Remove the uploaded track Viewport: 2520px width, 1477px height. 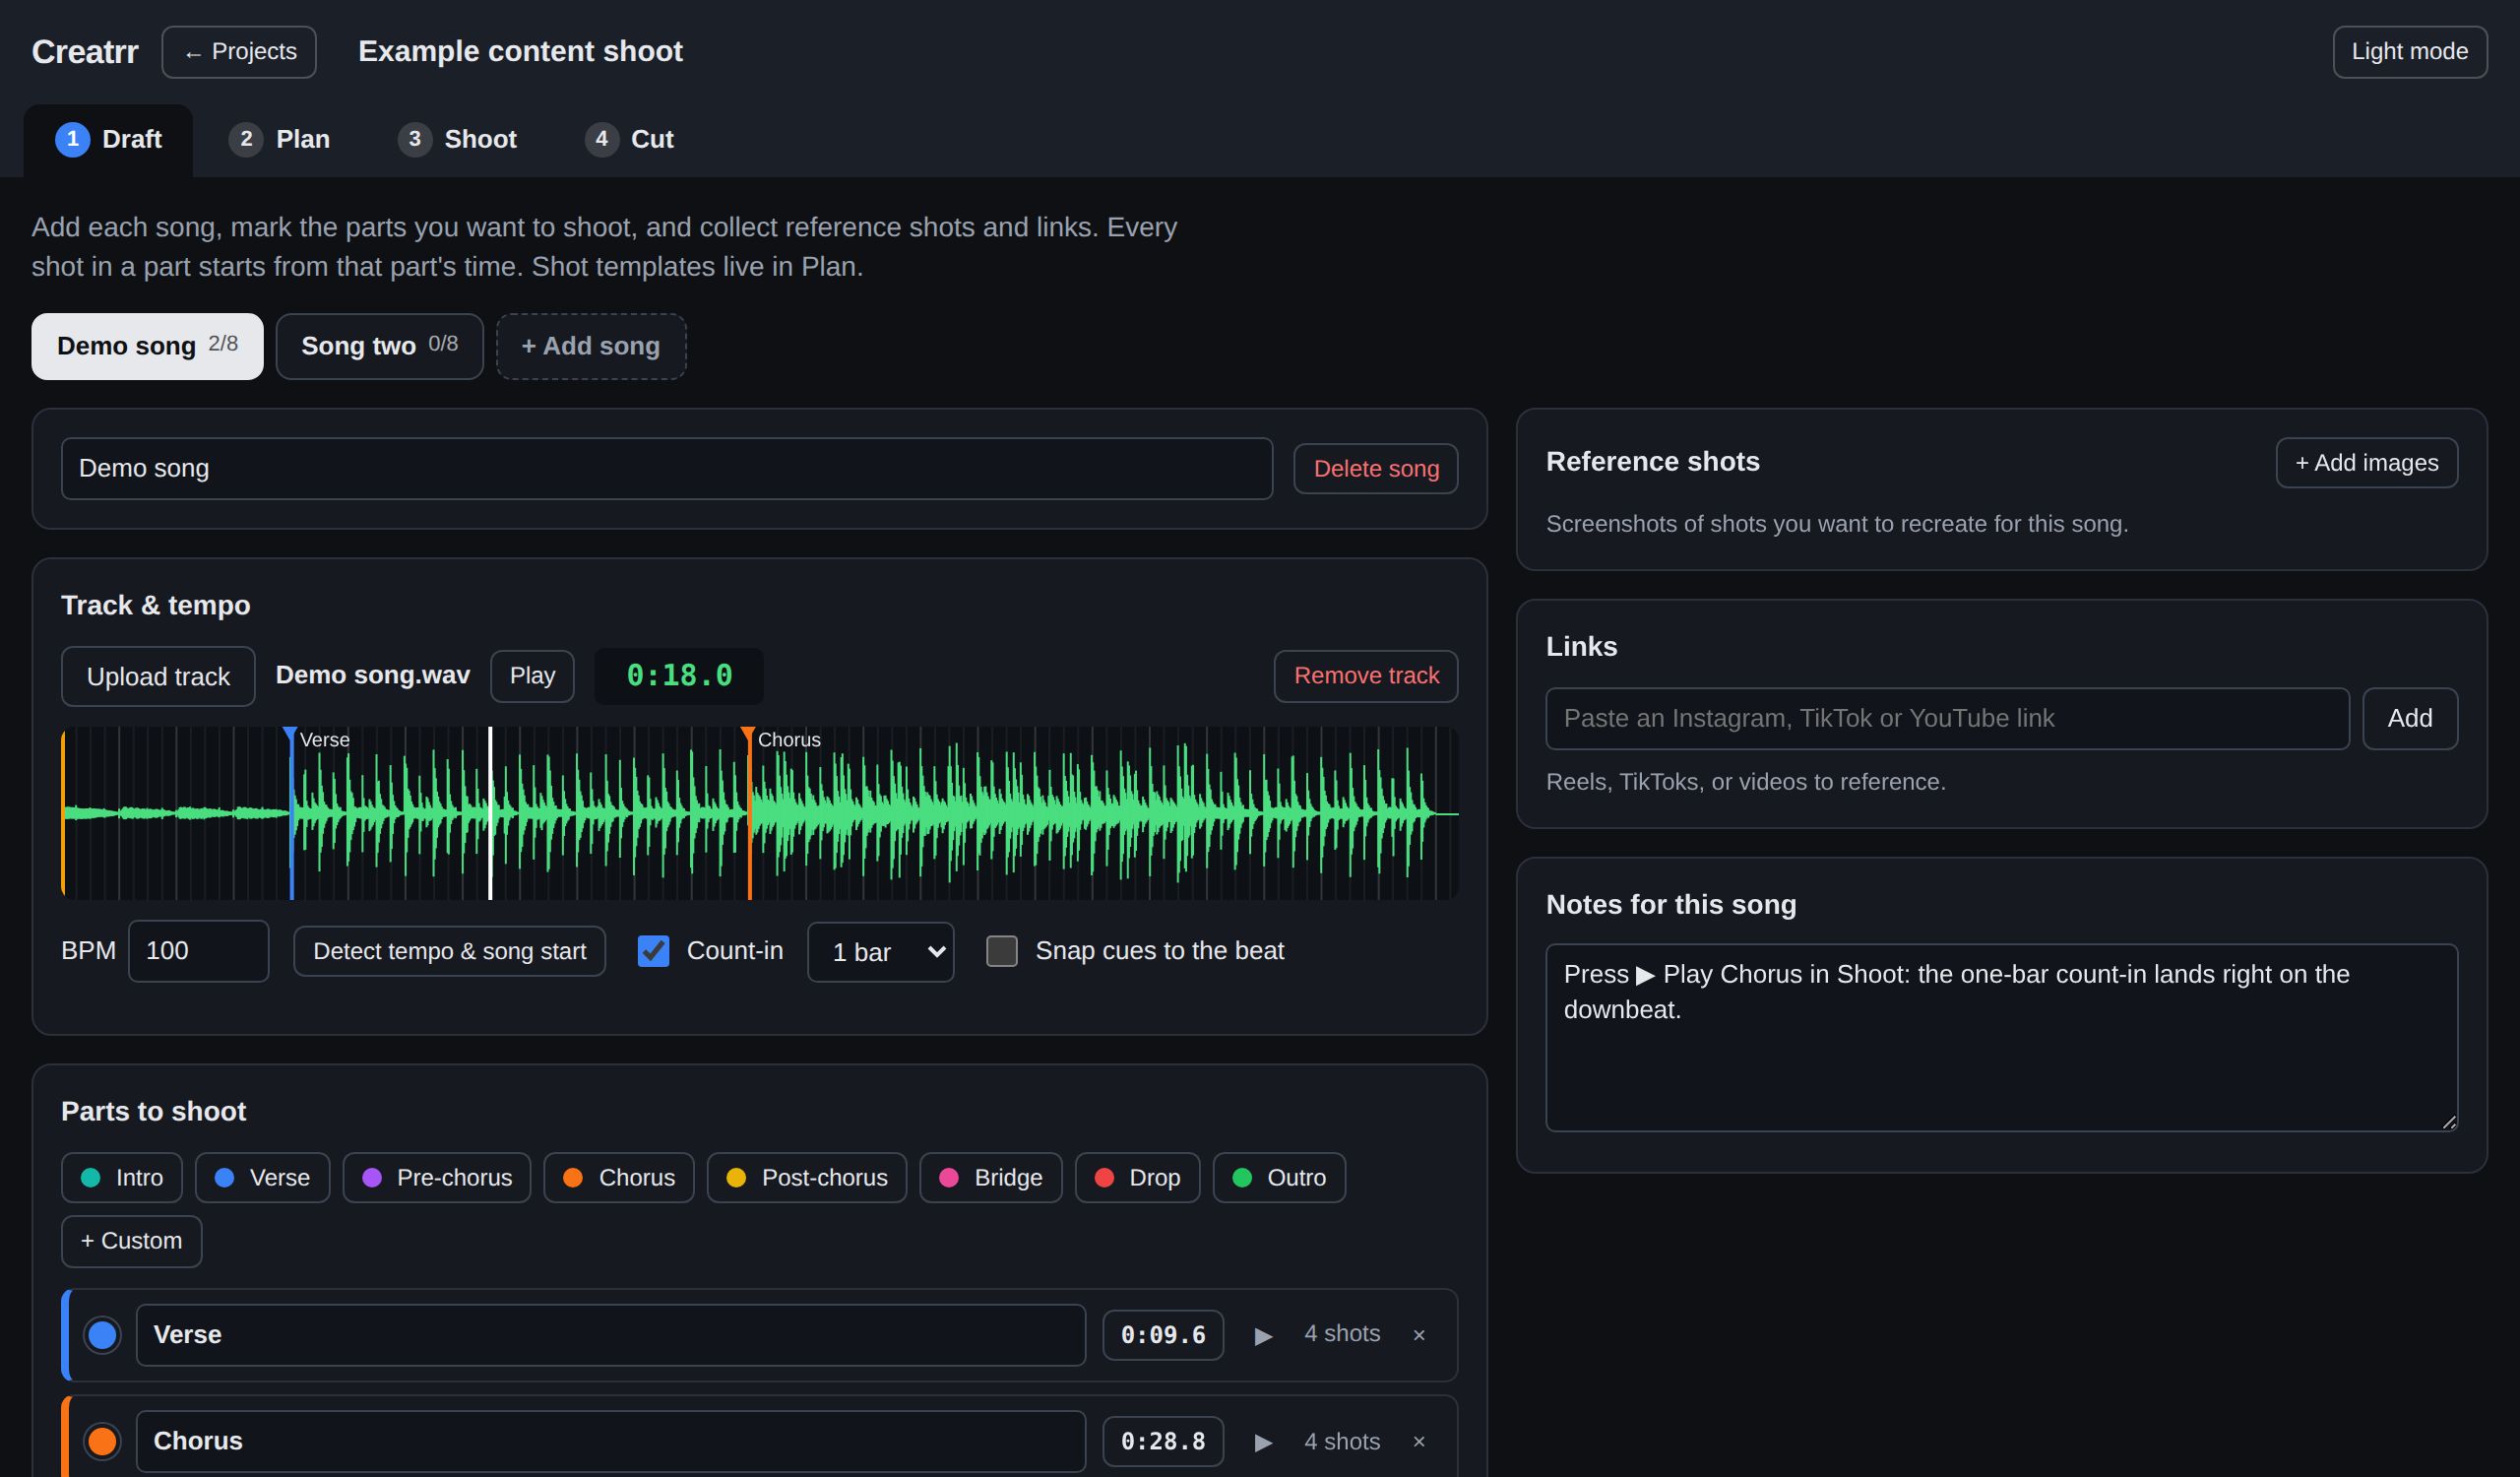tap(1366, 676)
